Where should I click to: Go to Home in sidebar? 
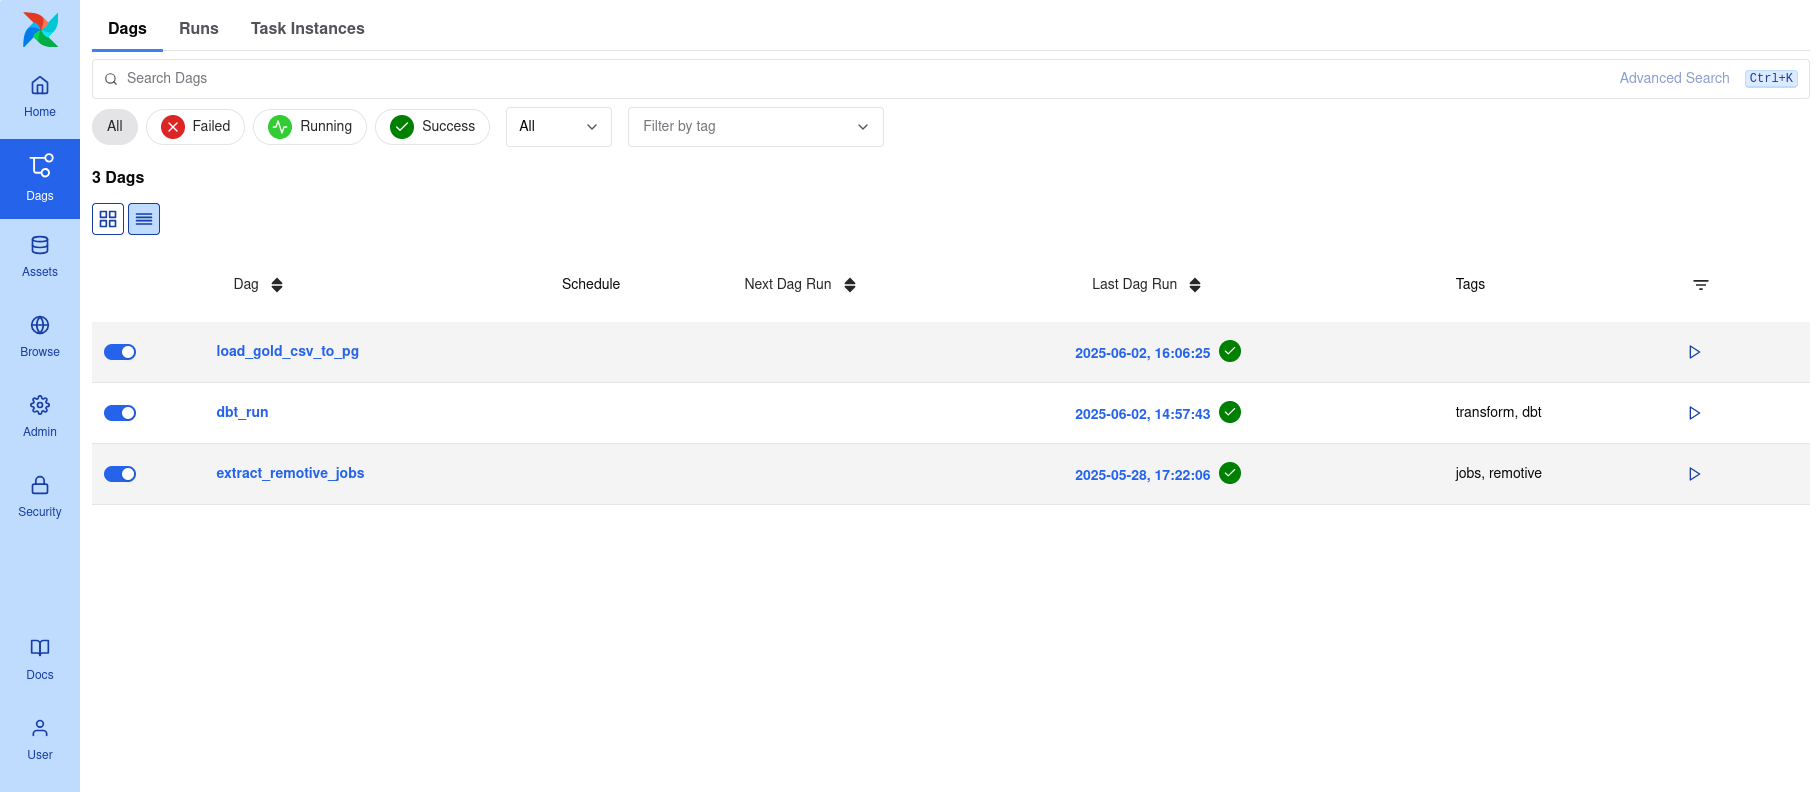(x=40, y=97)
